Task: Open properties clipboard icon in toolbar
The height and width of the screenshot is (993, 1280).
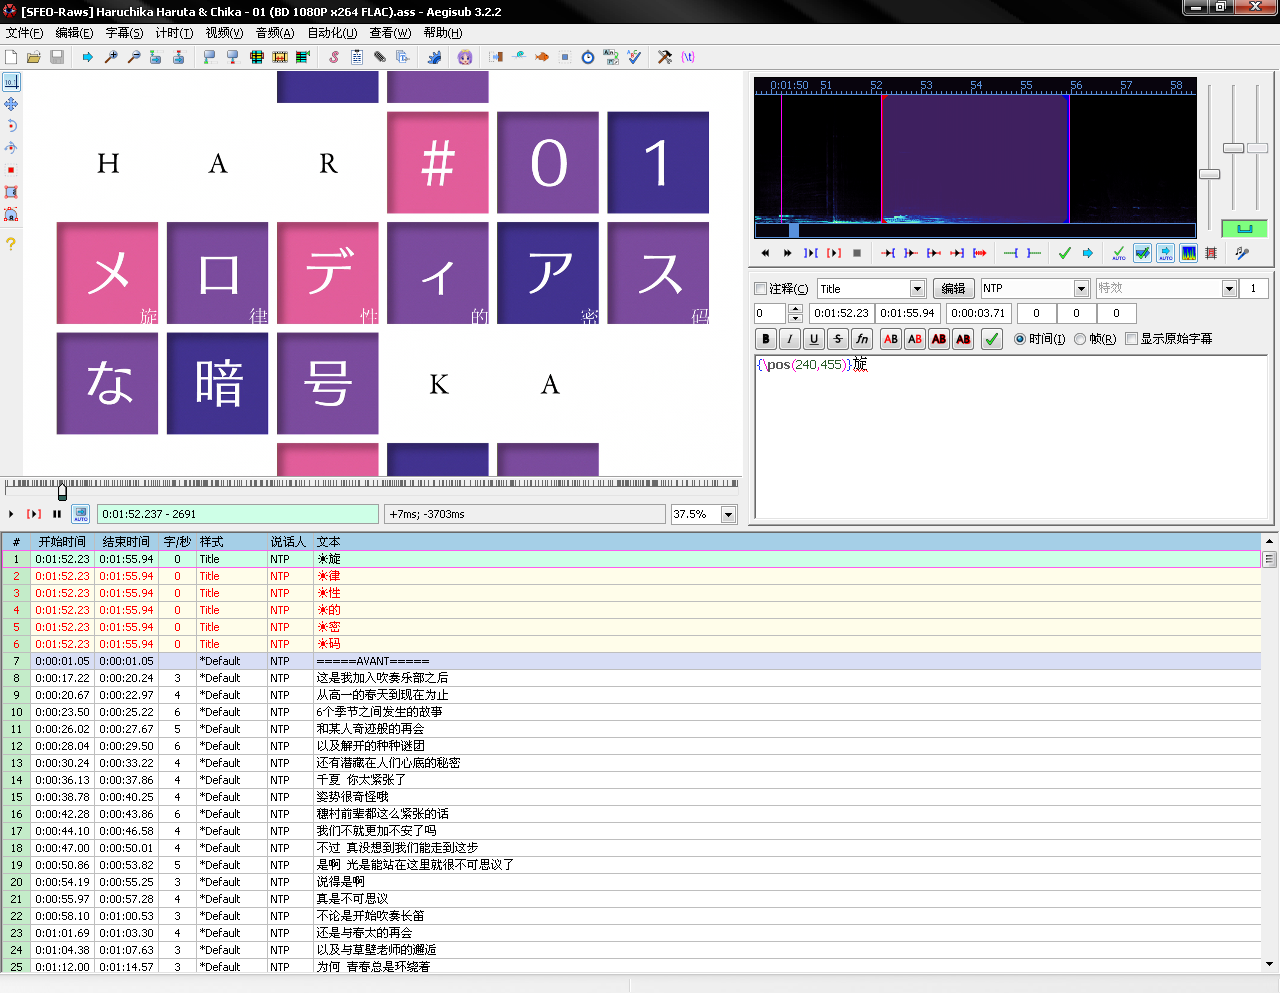Action: [x=357, y=57]
